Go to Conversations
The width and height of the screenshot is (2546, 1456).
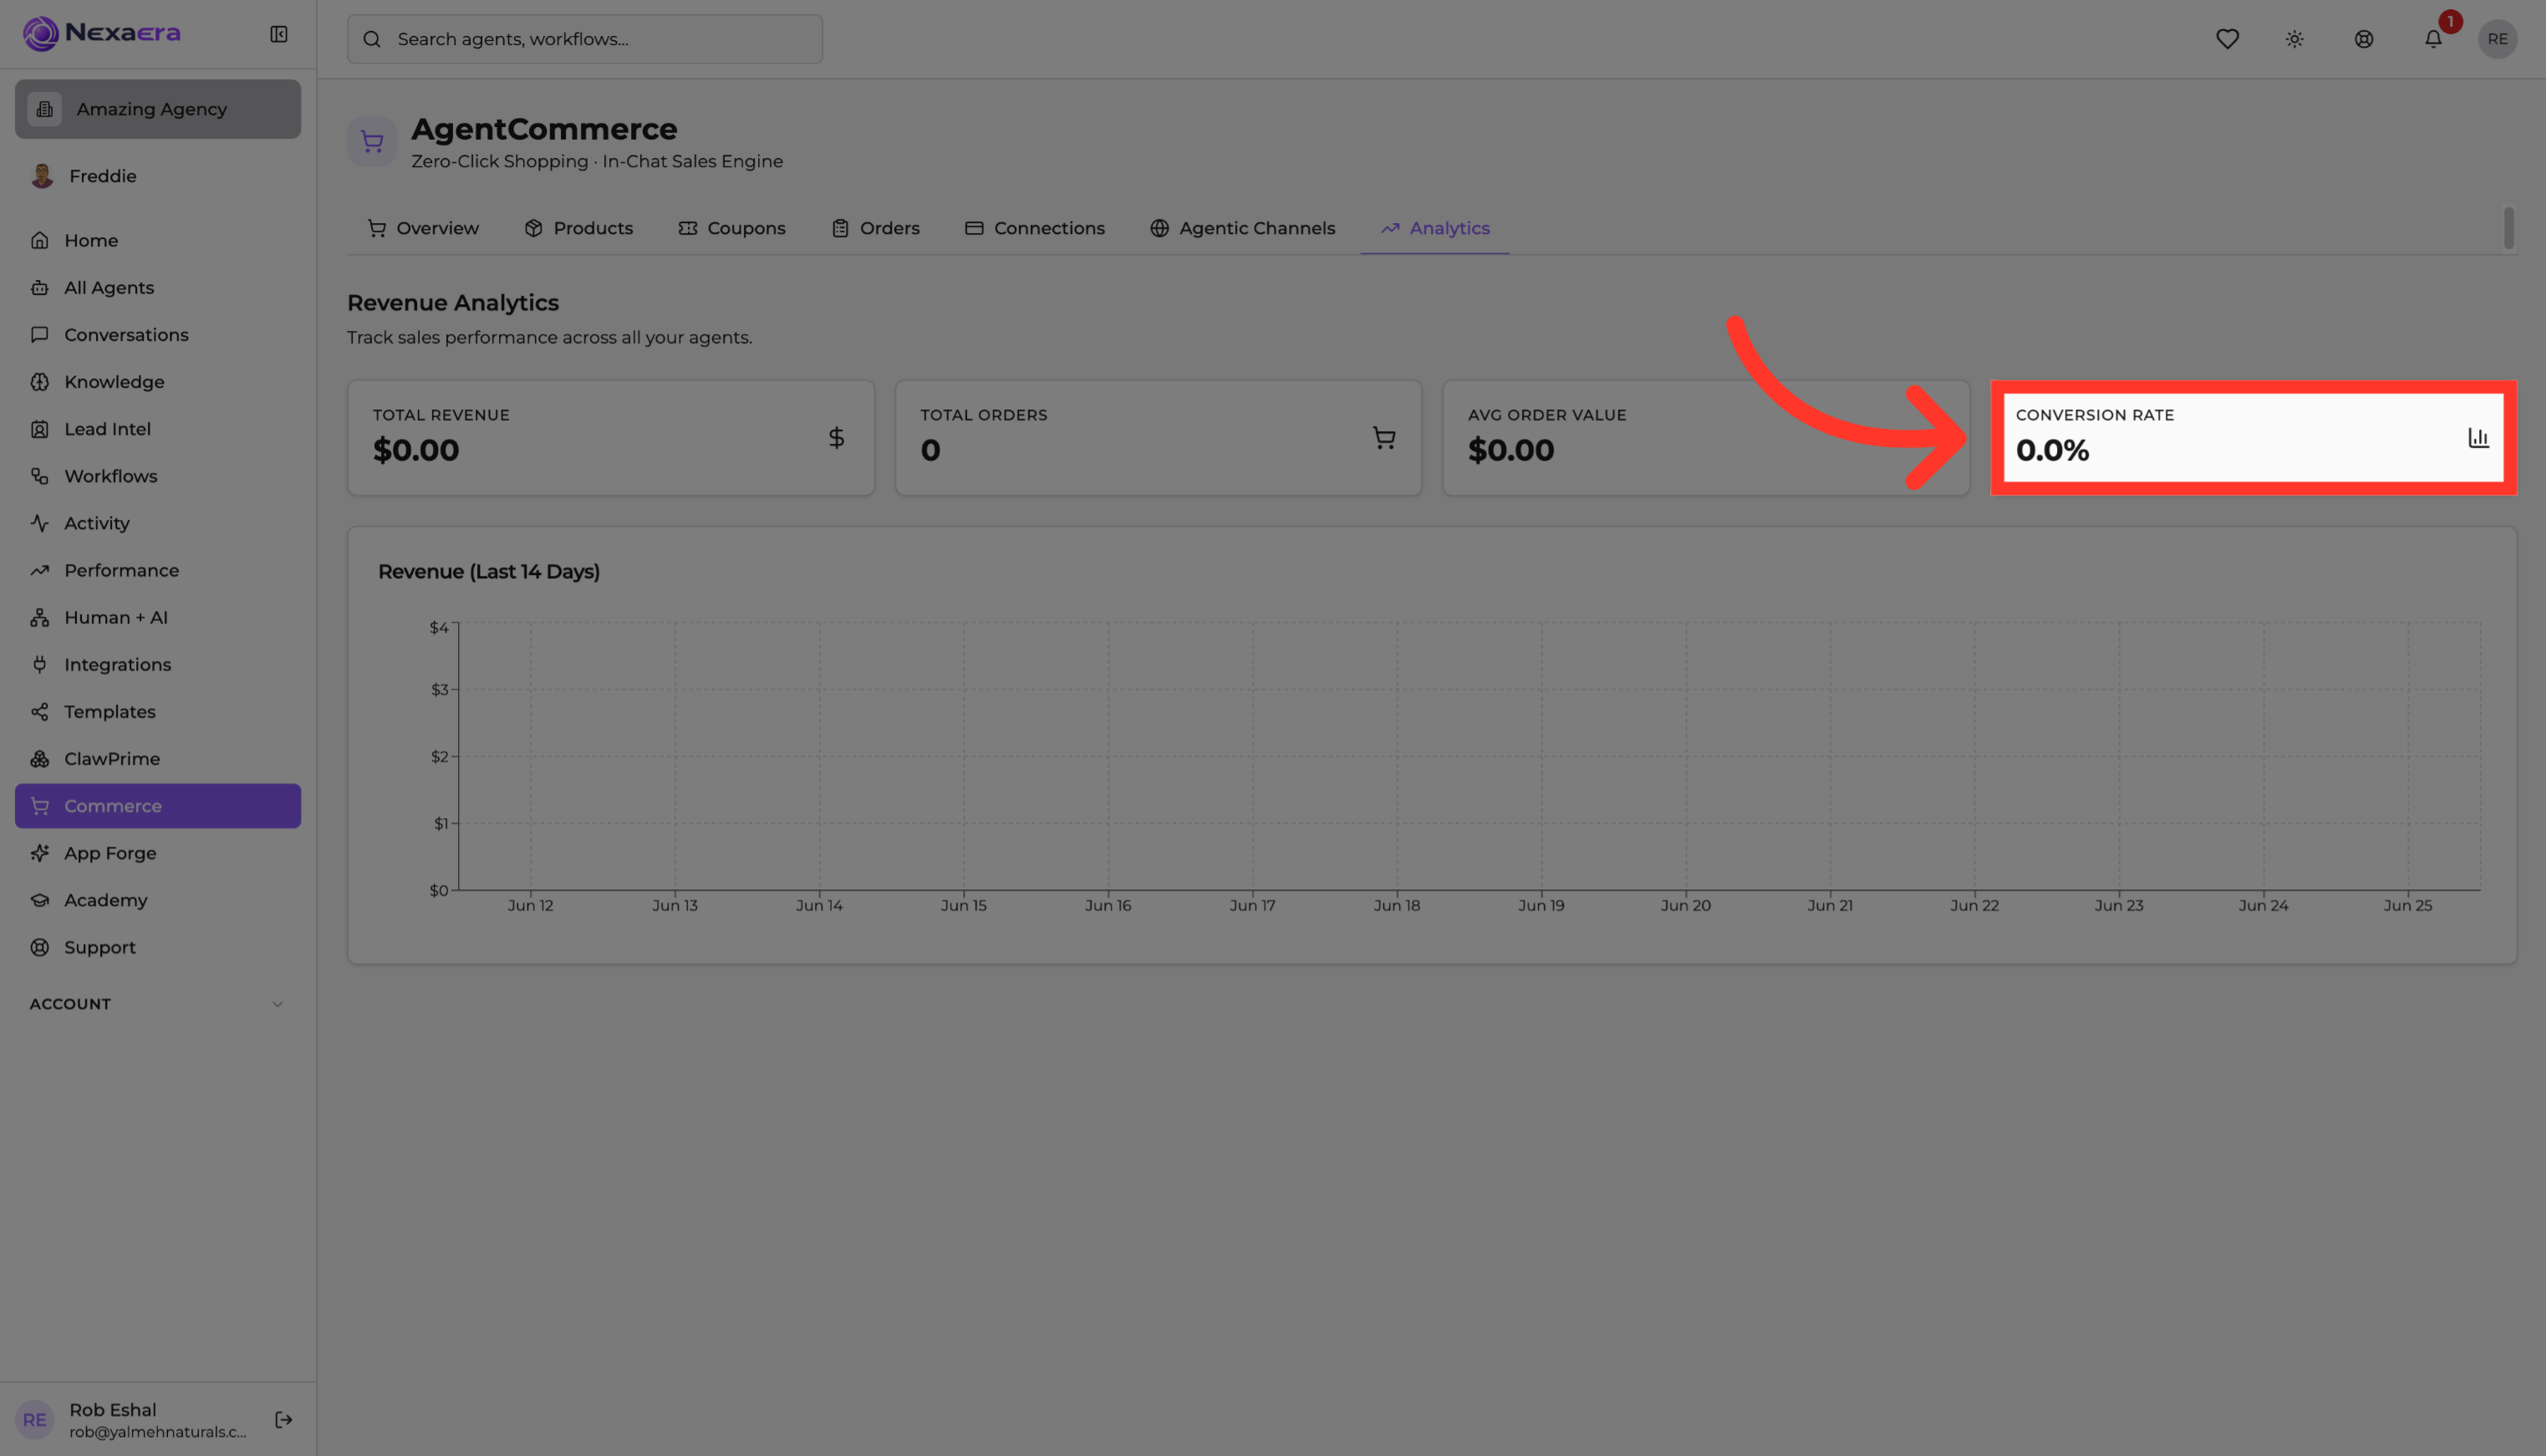[158, 334]
